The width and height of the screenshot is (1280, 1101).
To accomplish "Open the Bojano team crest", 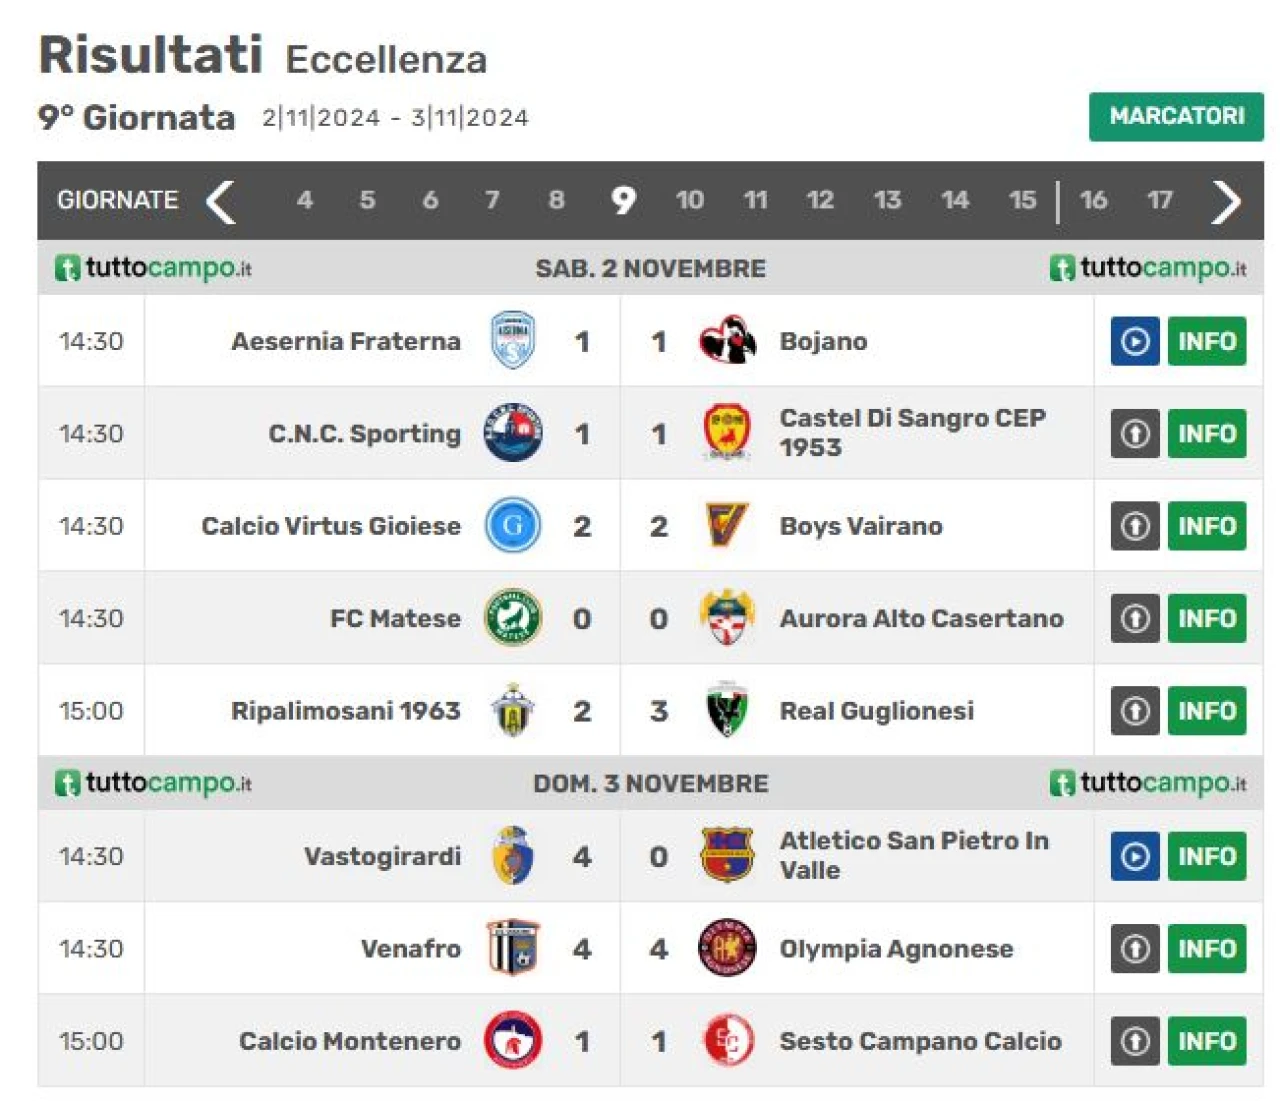I will (727, 340).
